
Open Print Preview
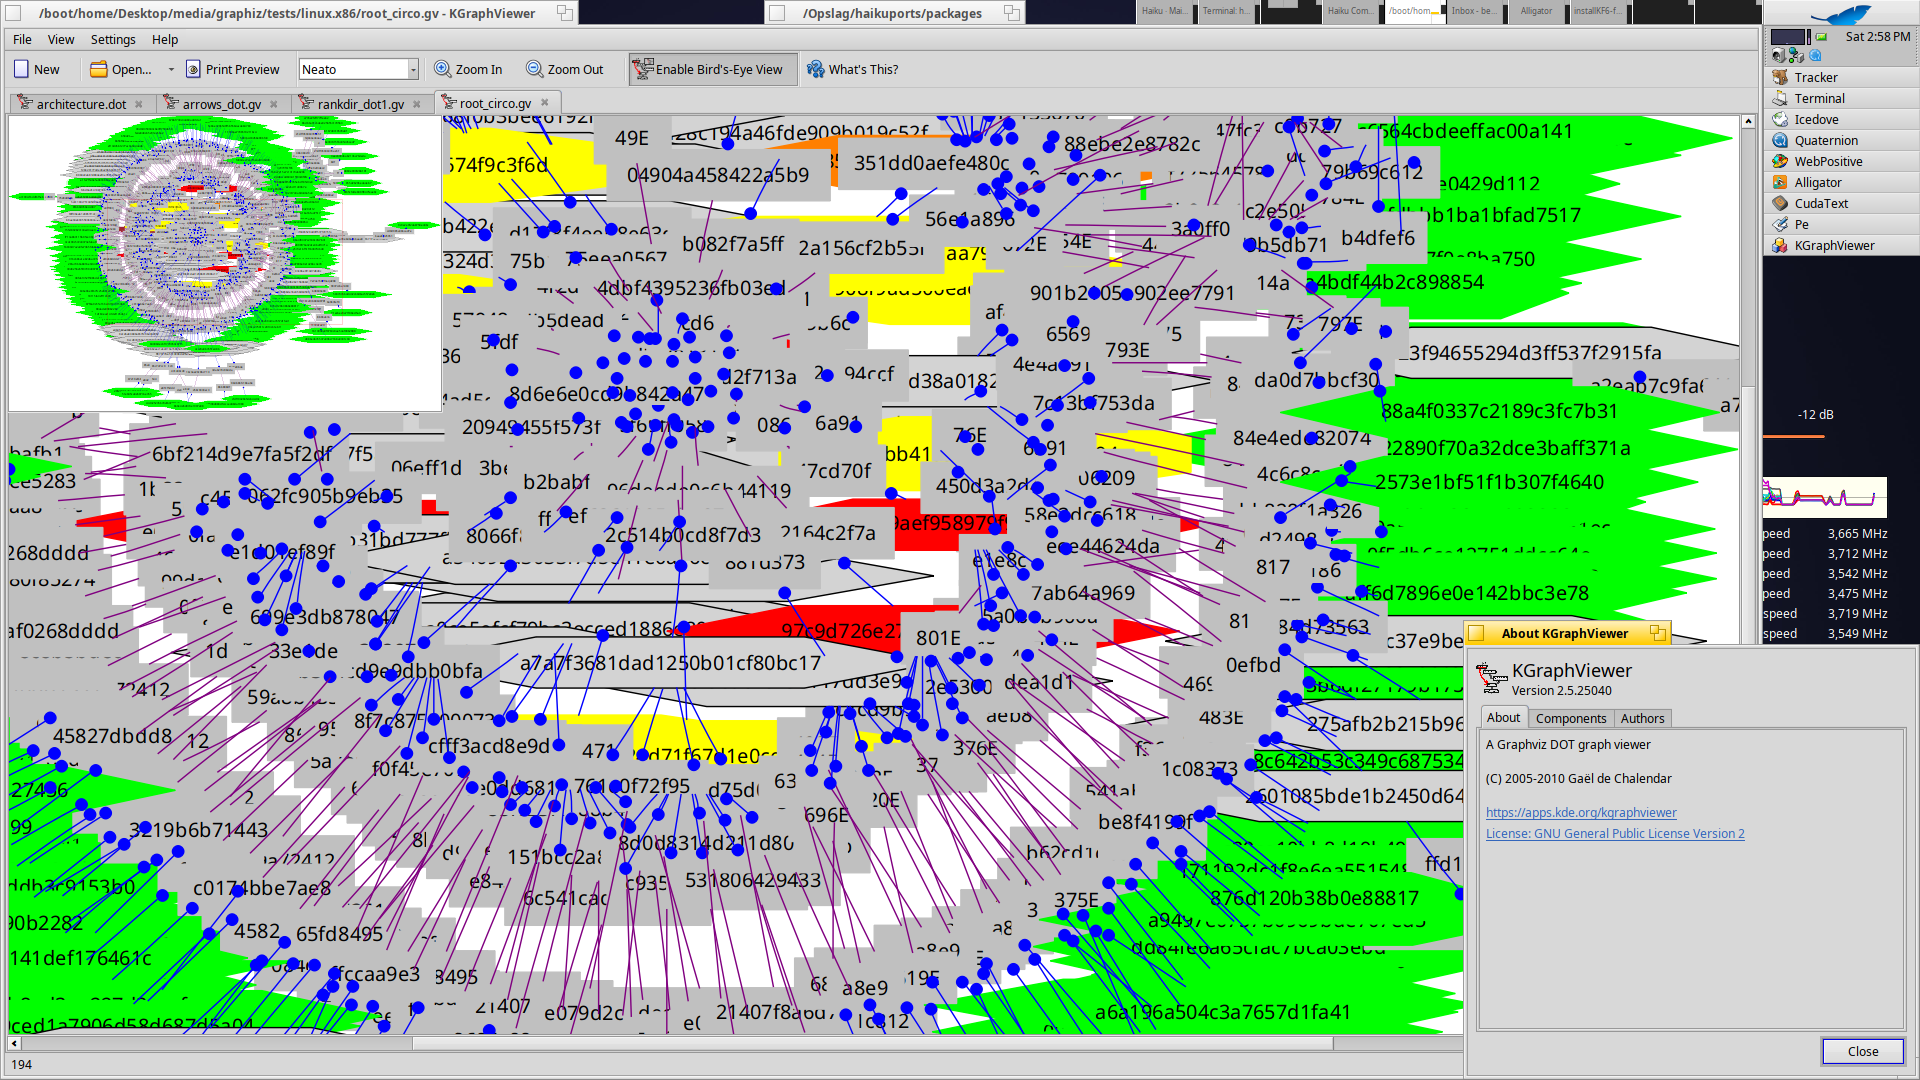[x=232, y=69]
